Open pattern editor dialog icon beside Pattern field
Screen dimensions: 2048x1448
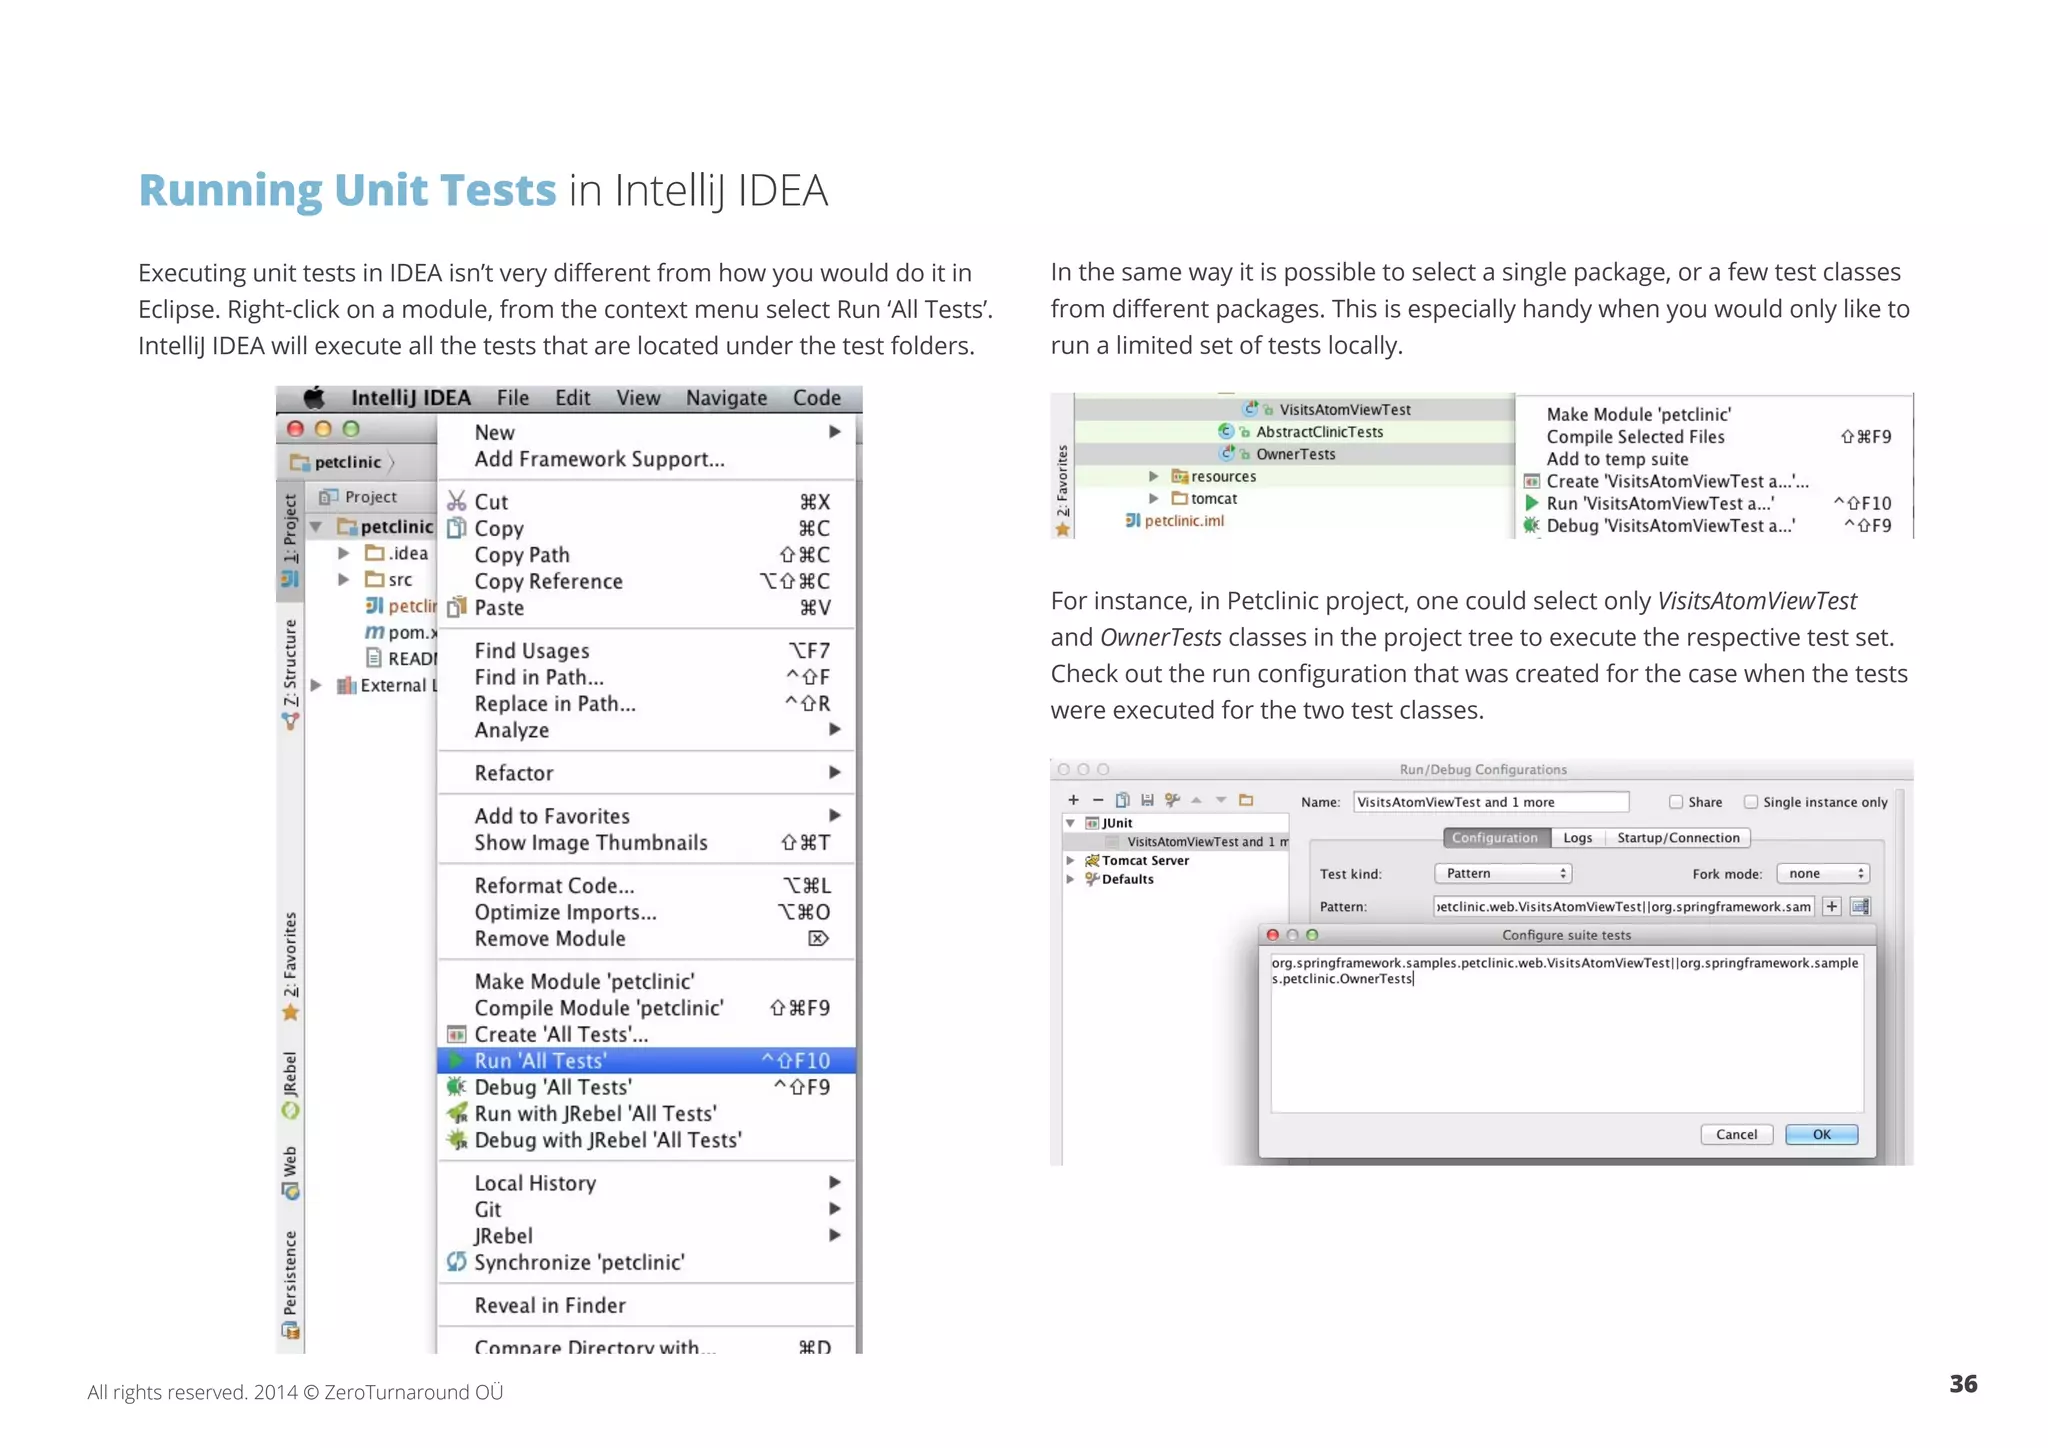click(1860, 906)
